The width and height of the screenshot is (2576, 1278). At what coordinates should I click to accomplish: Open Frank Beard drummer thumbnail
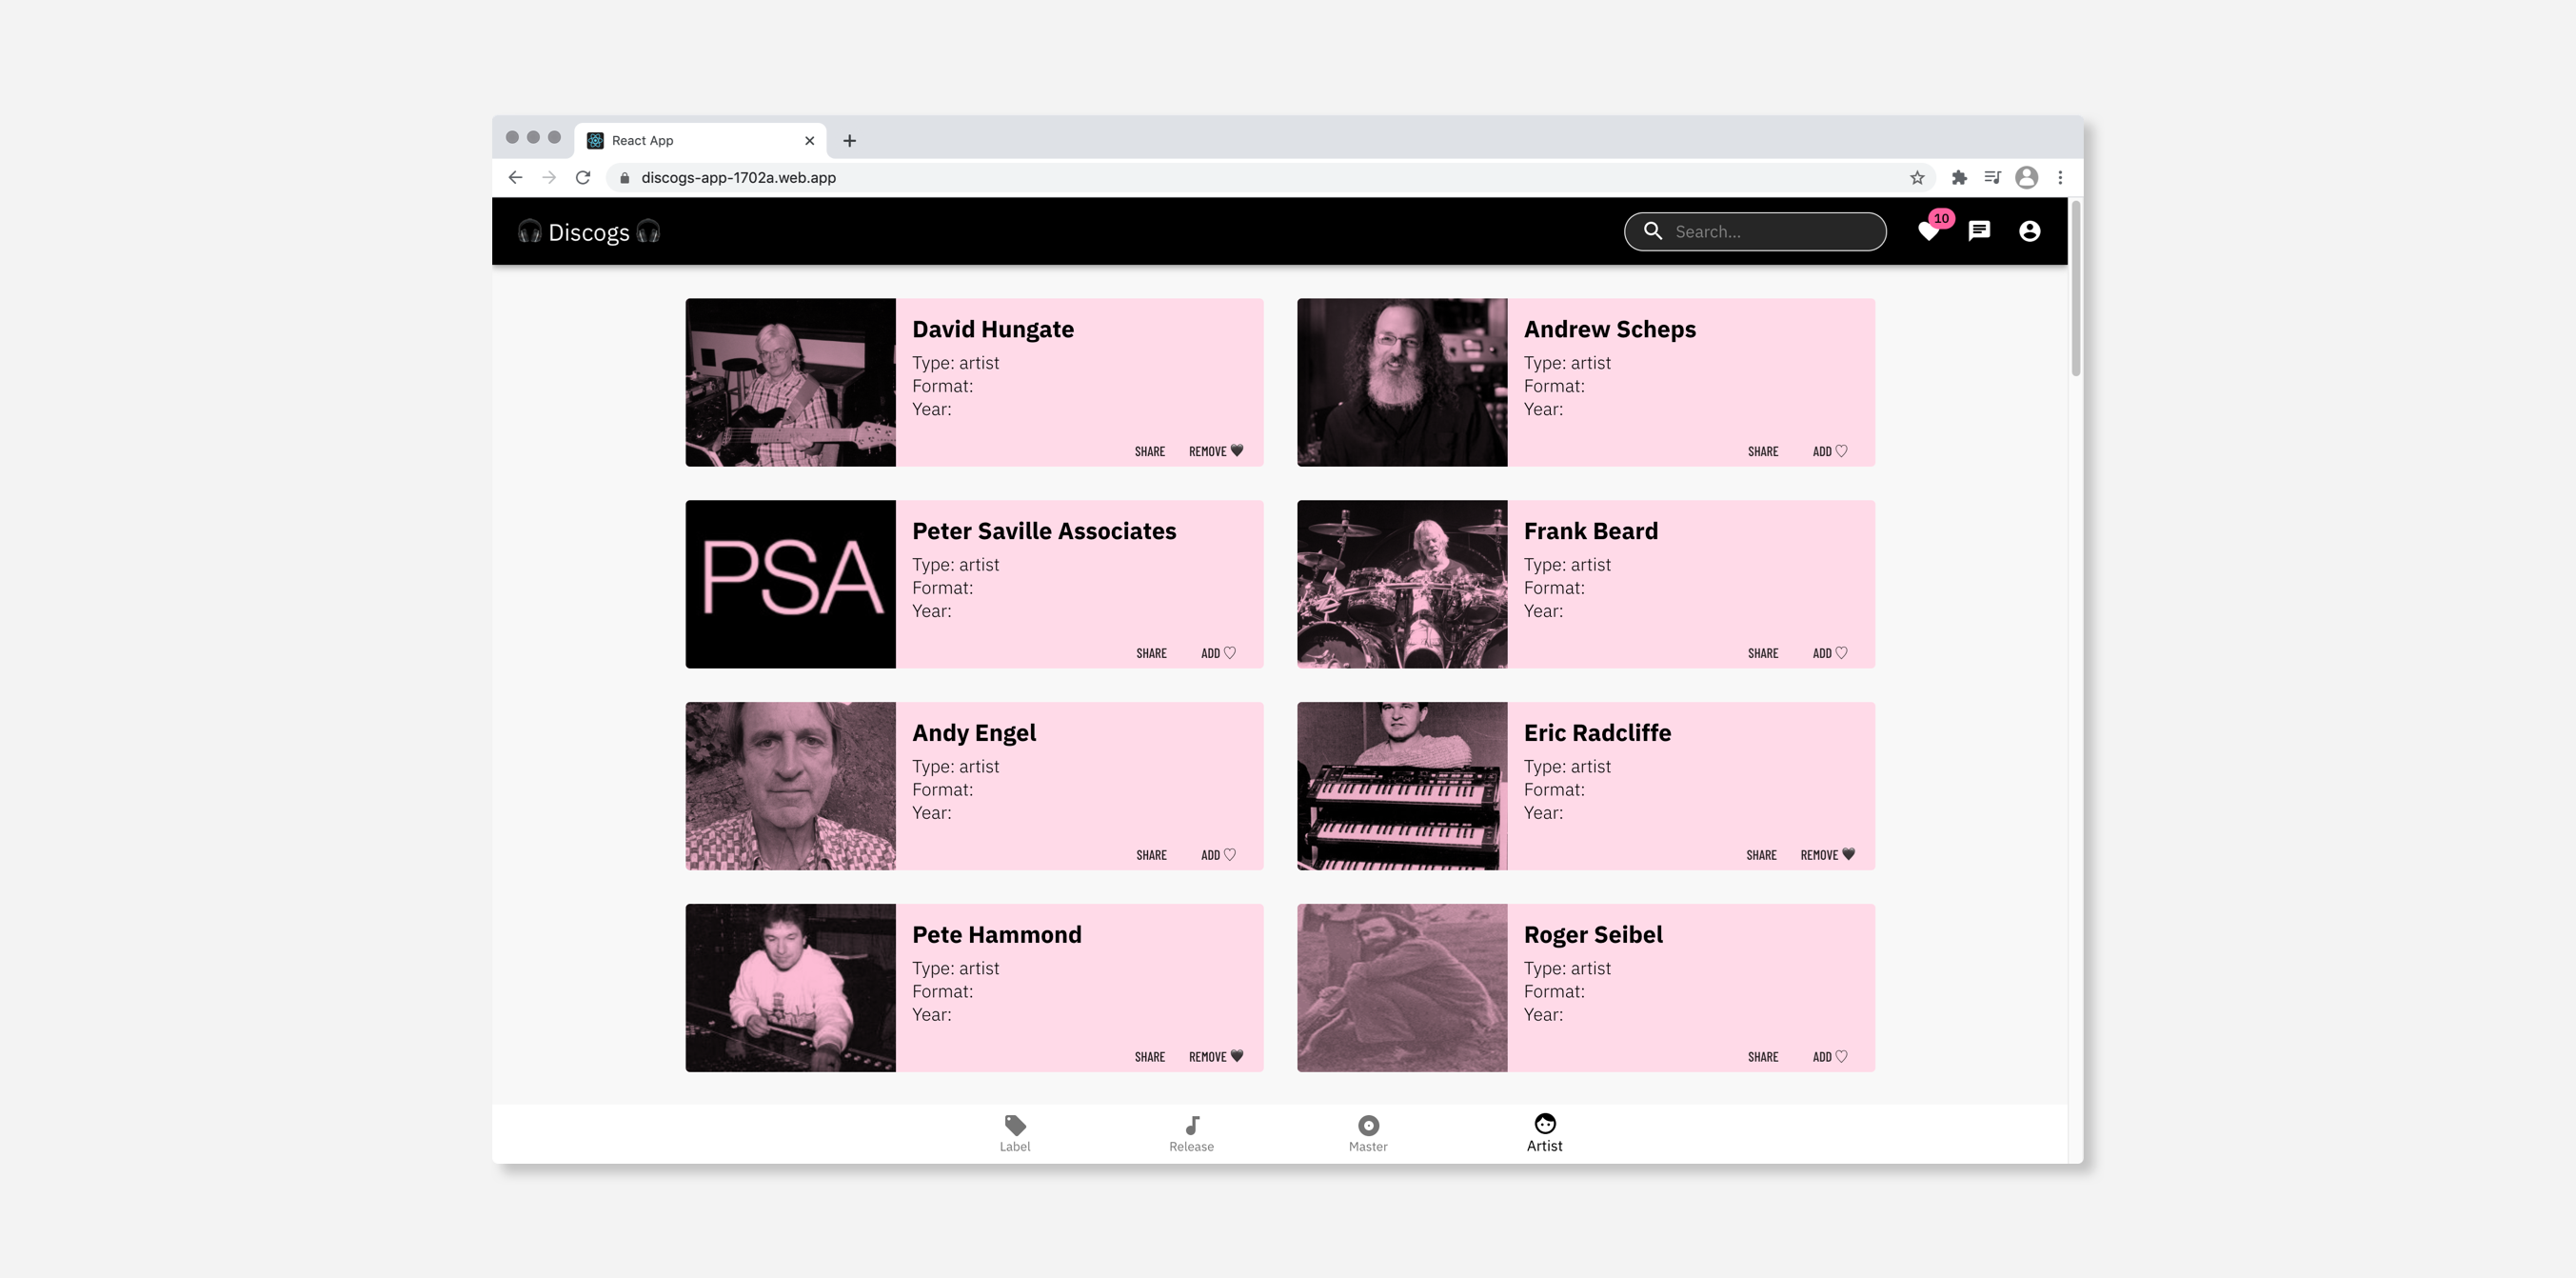click(1402, 584)
